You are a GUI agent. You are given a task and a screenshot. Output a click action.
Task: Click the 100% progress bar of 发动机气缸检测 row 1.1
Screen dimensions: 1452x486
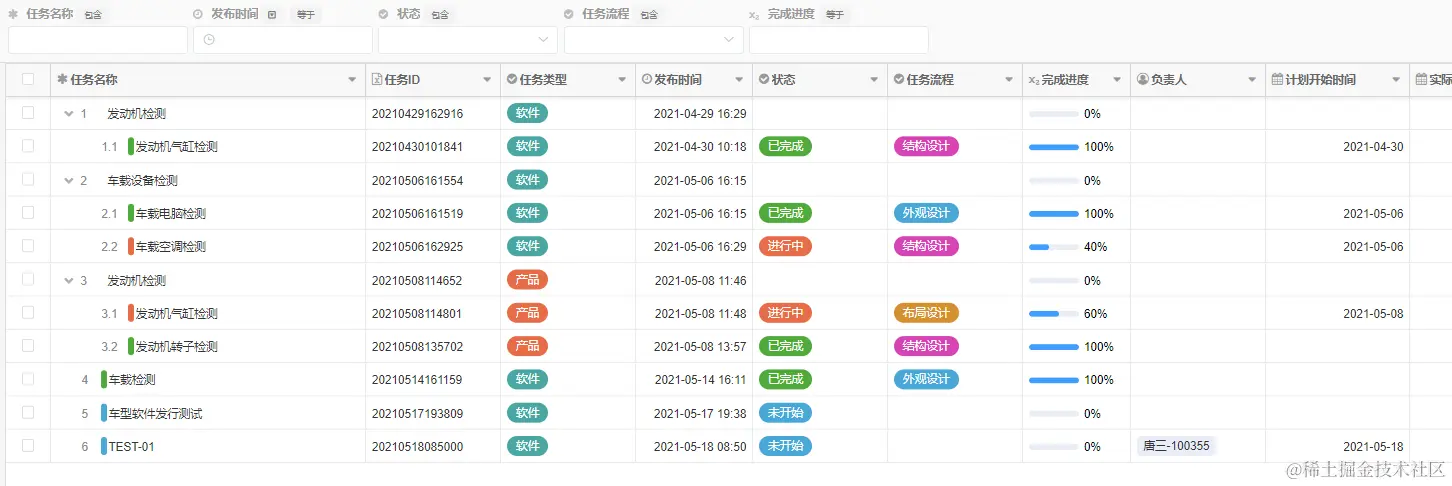click(x=1054, y=147)
